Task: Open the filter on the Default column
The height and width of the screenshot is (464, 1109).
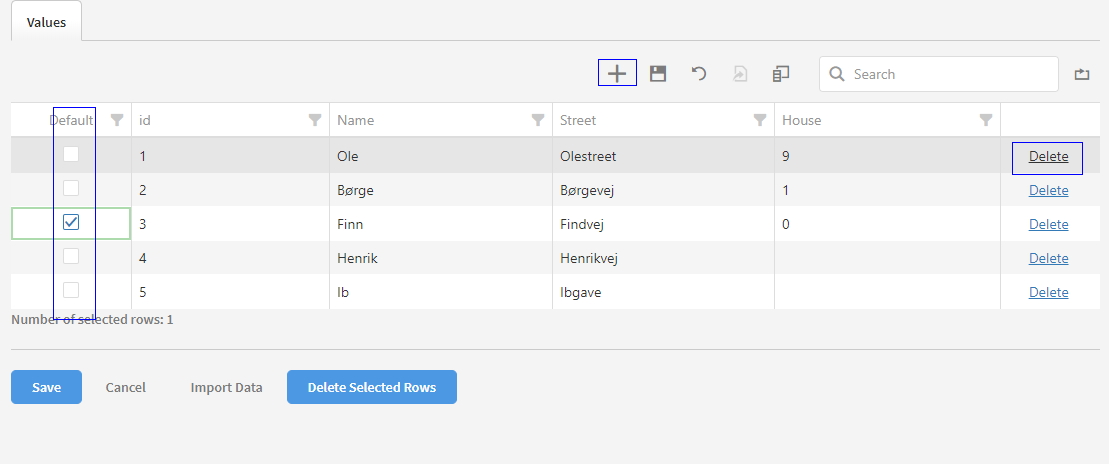Action: (117, 120)
